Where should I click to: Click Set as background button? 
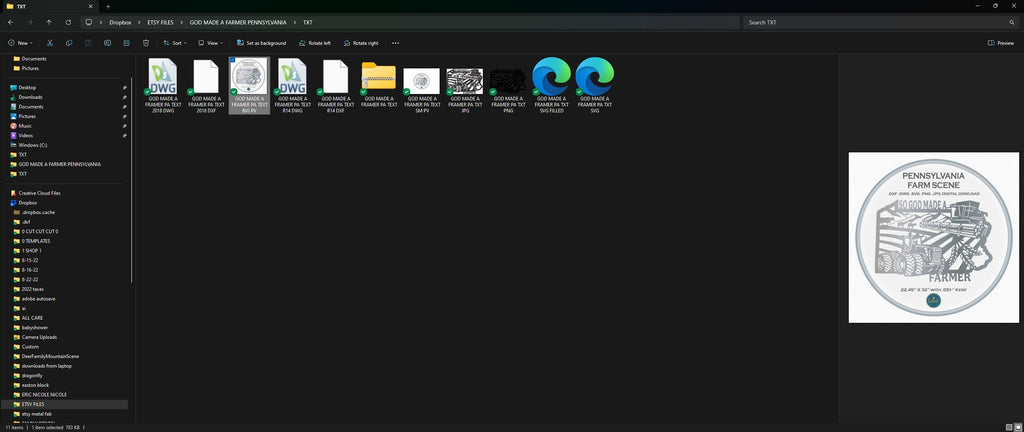tap(261, 43)
